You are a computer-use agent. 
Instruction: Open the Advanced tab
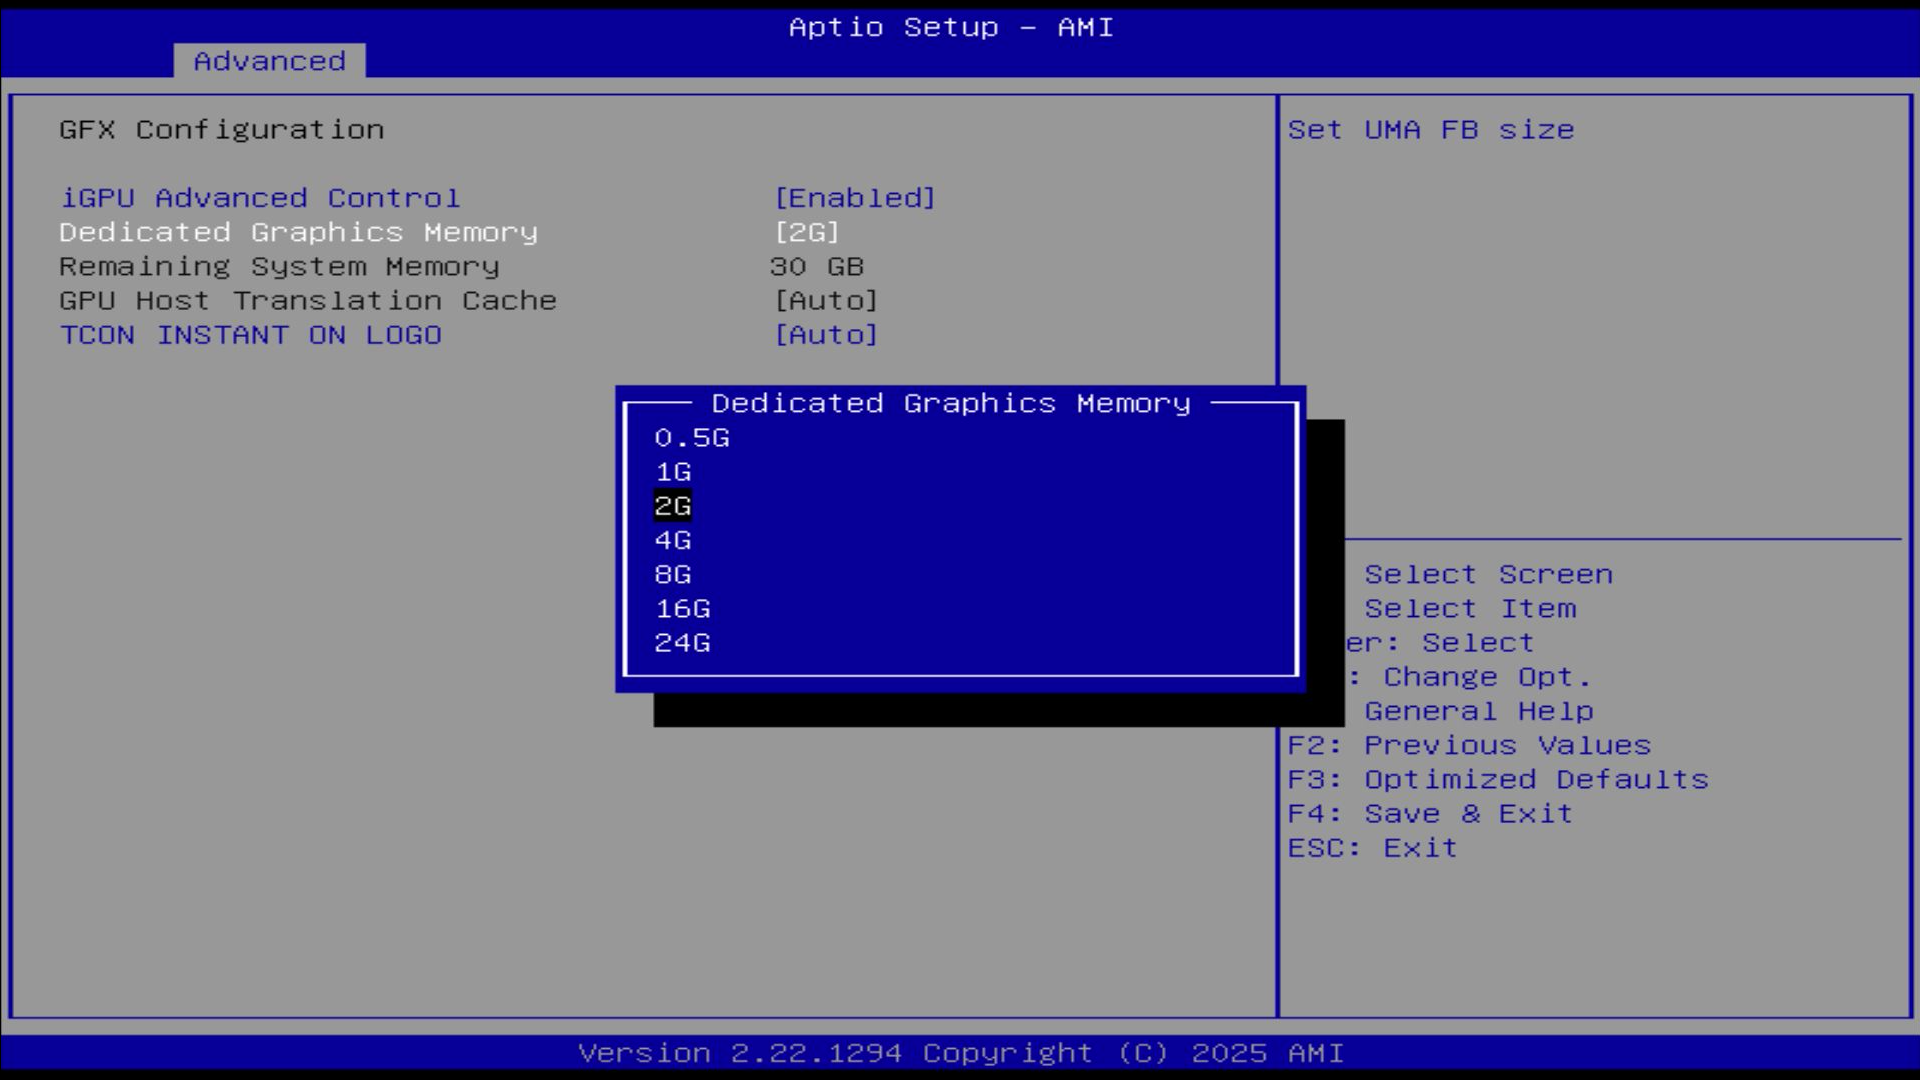pos(269,61)
